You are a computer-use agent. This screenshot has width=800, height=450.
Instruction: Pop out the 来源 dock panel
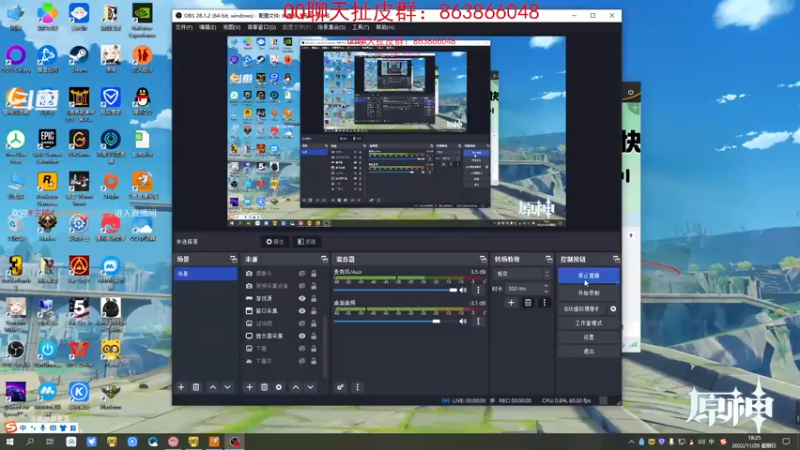[x=324, y=259]
